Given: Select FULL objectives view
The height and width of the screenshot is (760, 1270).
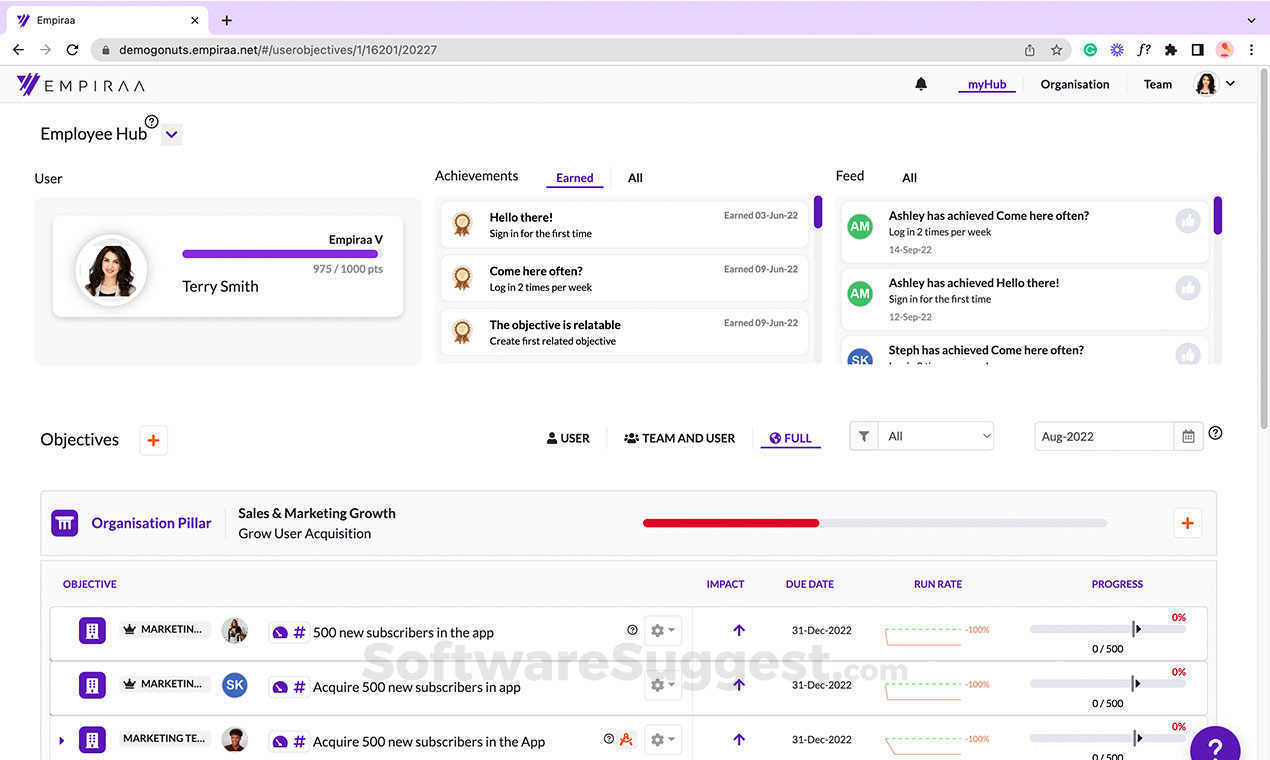Looking at the screenshot, I should [790, 438].
